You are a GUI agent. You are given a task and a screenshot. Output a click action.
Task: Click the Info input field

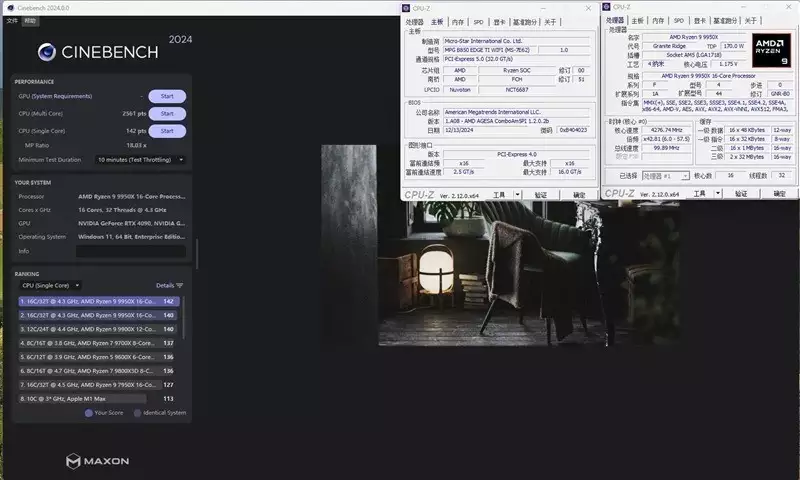click(x=131, y=251)
